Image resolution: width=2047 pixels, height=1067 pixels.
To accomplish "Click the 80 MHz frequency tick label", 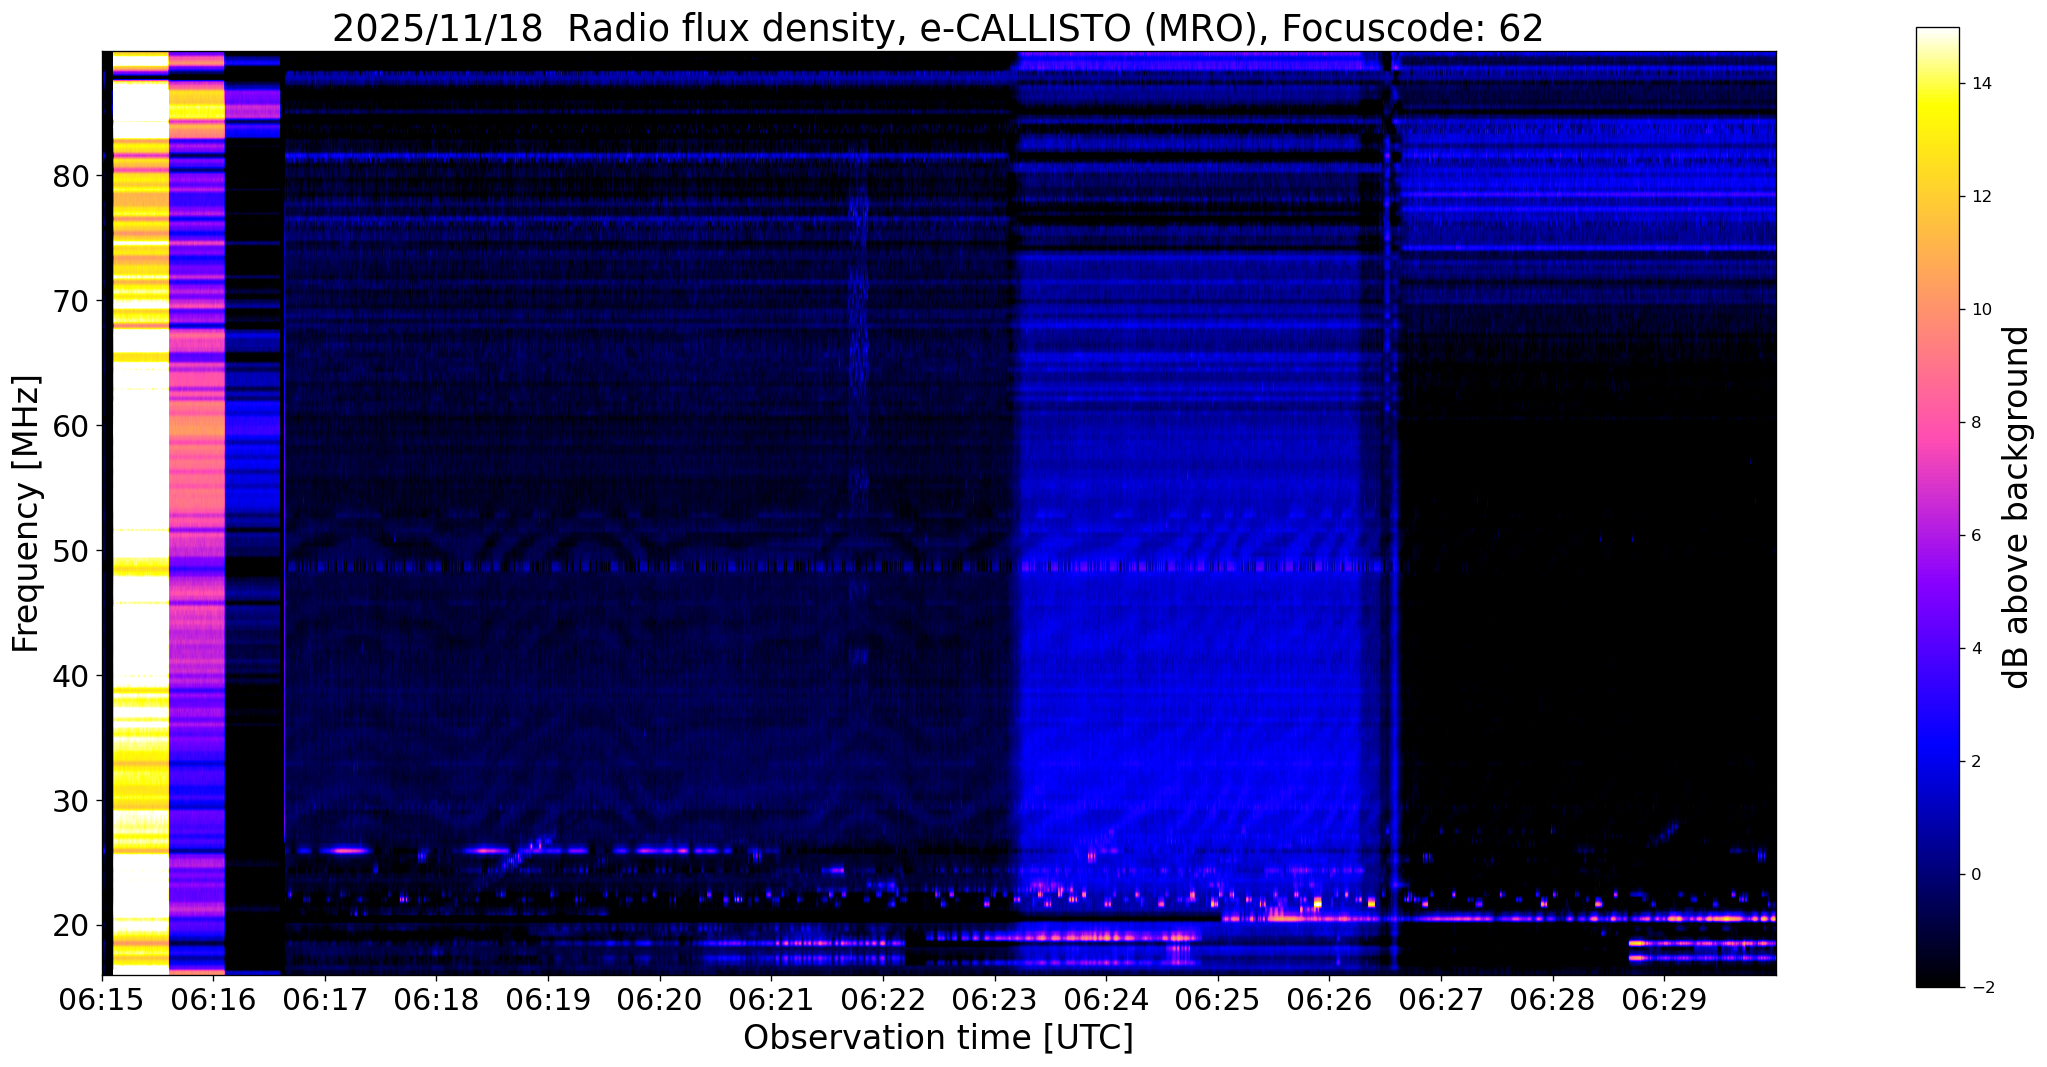I will point(71,176).
